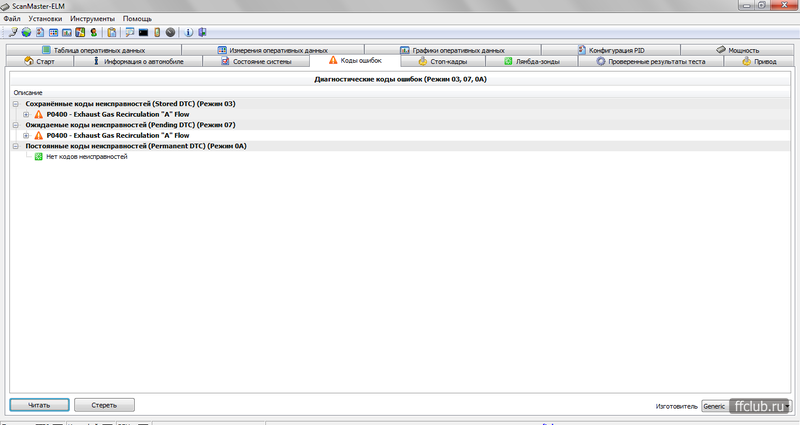Click the data table grid toolbar icon

coord(53,32)
